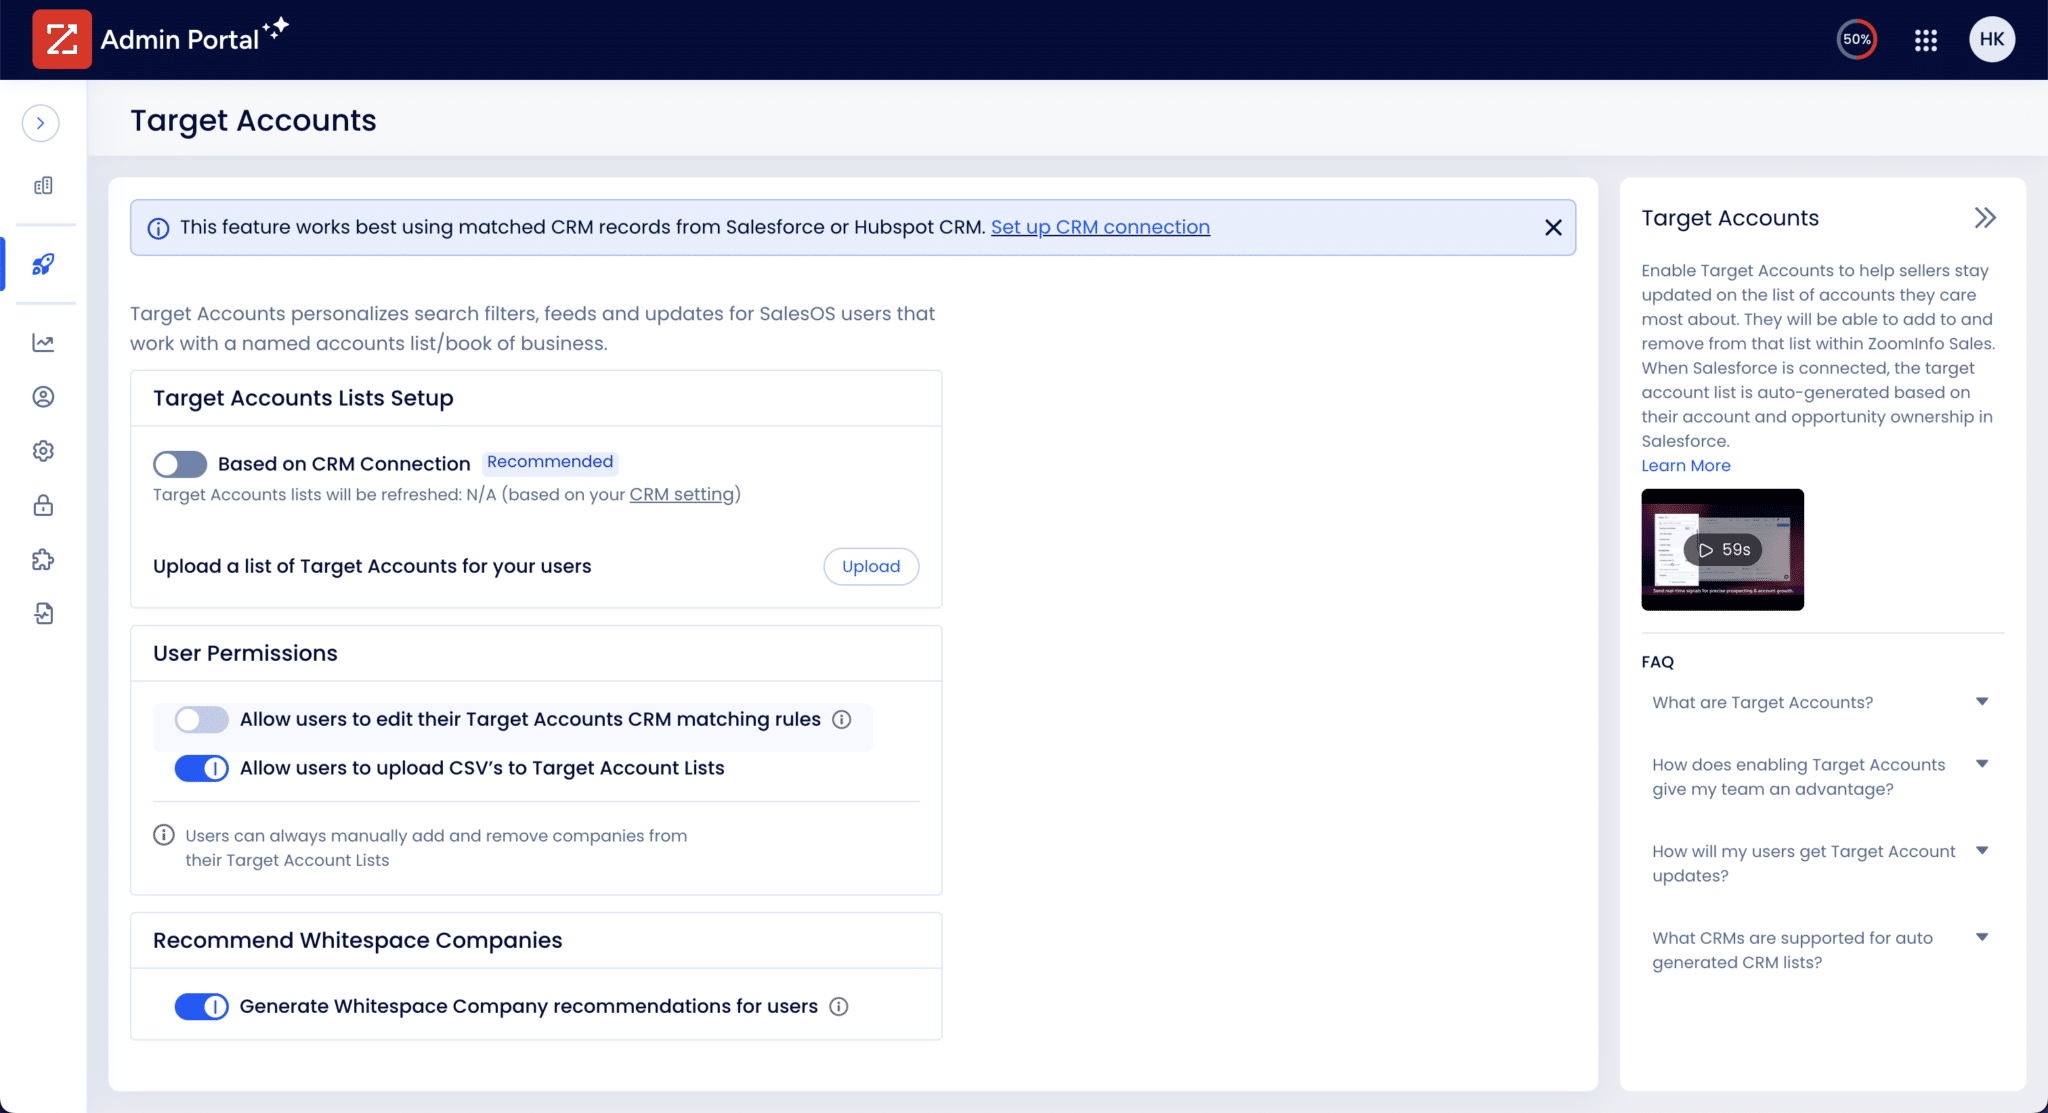Expand the left navigation sidebar
Image resolution: width=2048 pixels, height=1113 pixels.
(x=41, y=123)
